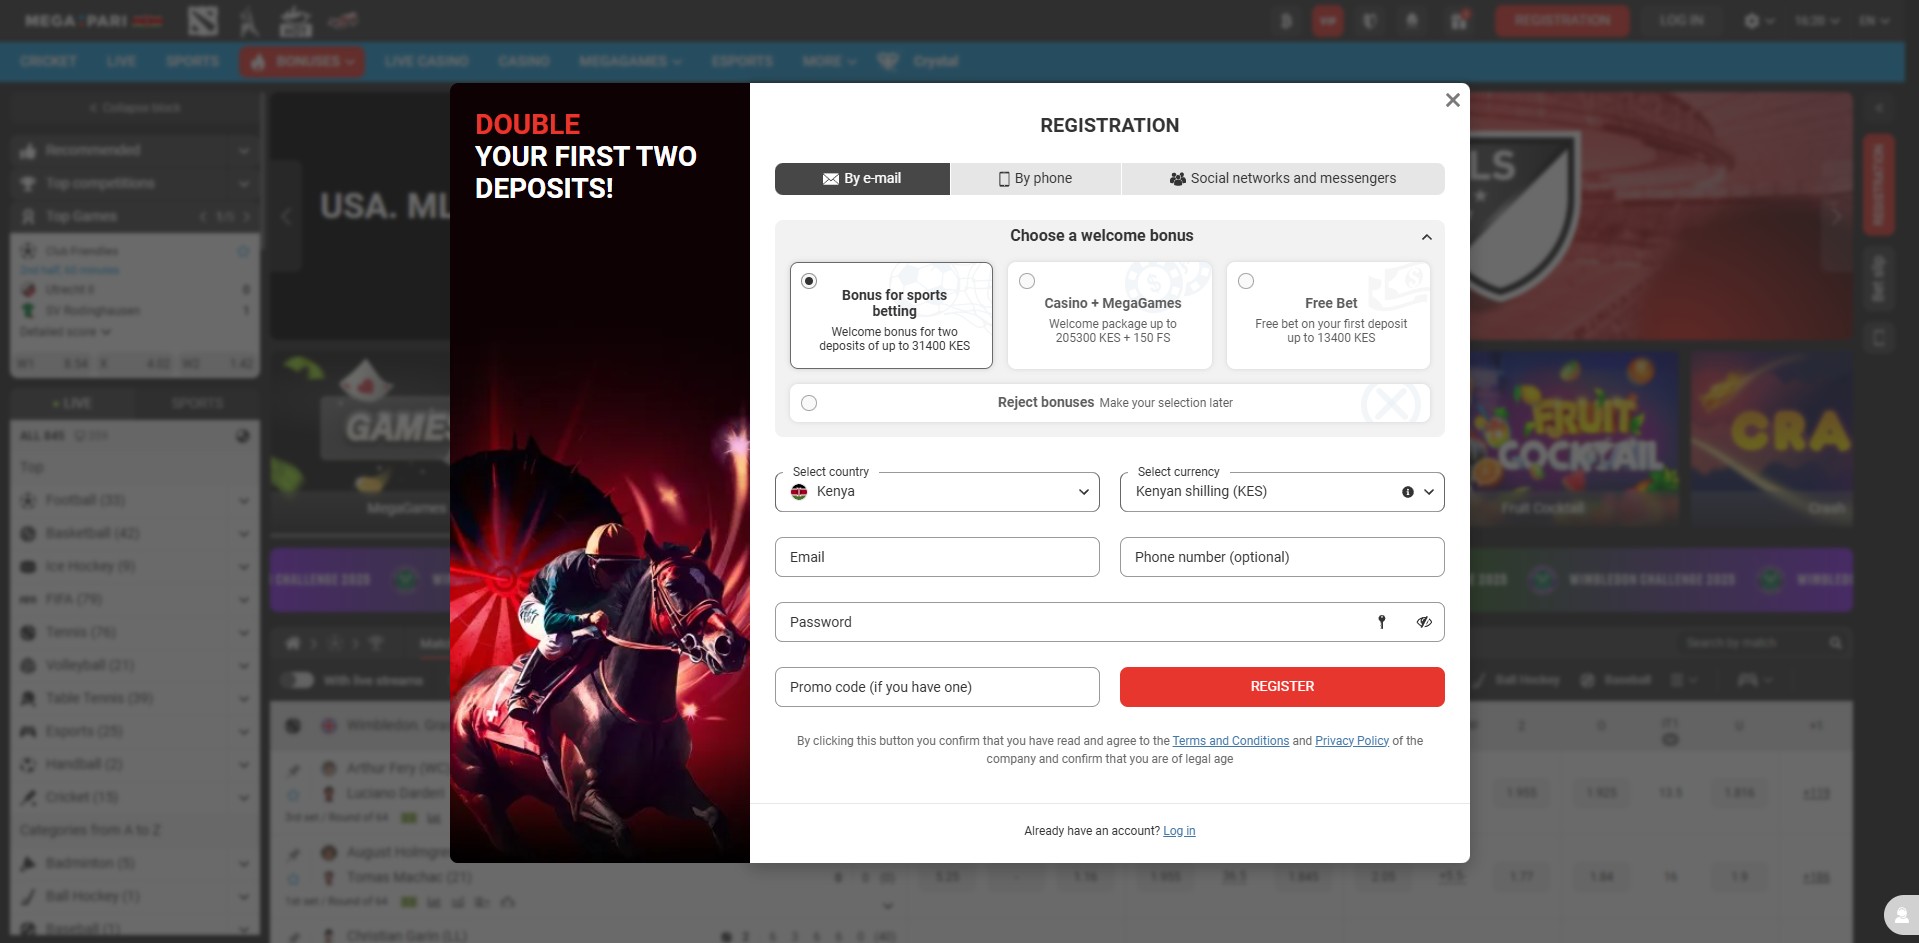This screenshot has width=1919, height=943.
Task: Select the Casino + MegaGames bonus radio button
Action: 1026,281
